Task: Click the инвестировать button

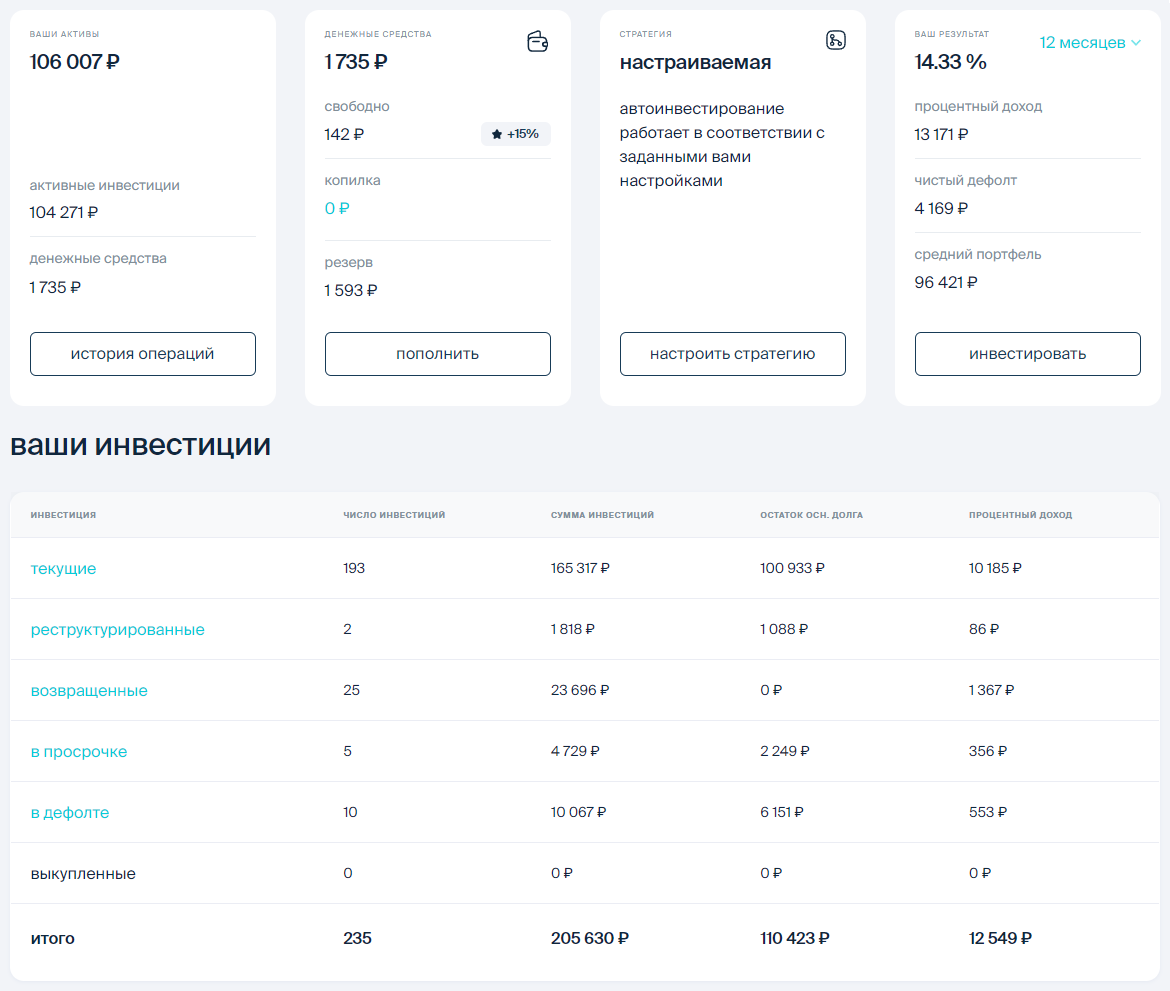Action: (1027, 353)
